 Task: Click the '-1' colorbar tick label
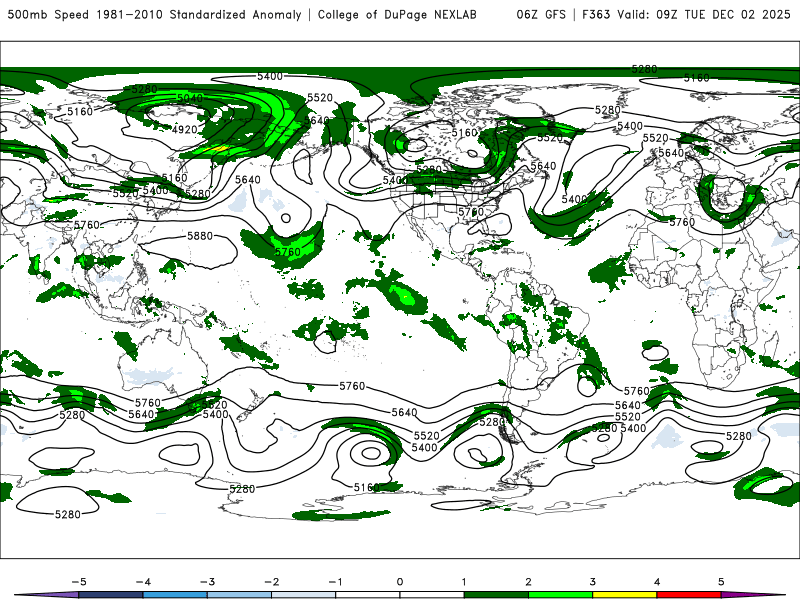335,582
